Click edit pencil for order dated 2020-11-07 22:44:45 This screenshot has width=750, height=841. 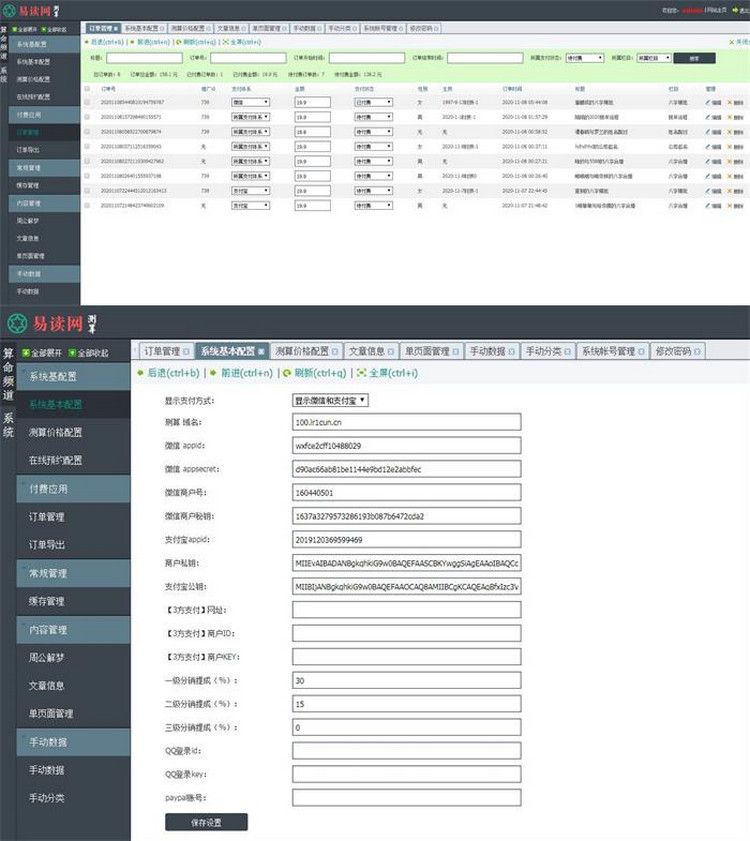708,190
